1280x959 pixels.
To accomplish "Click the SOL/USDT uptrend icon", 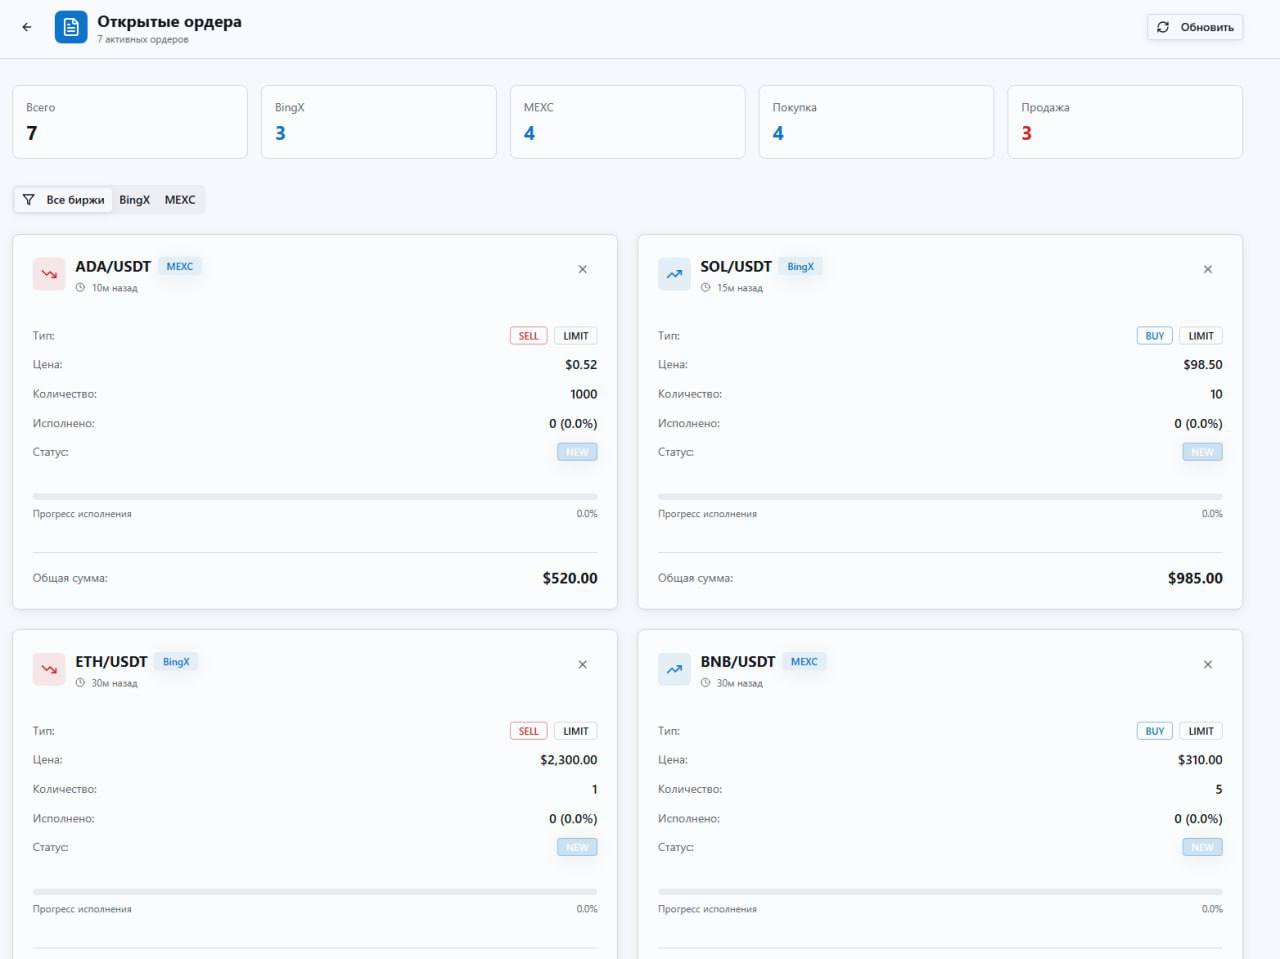I will tap(674, 274).
